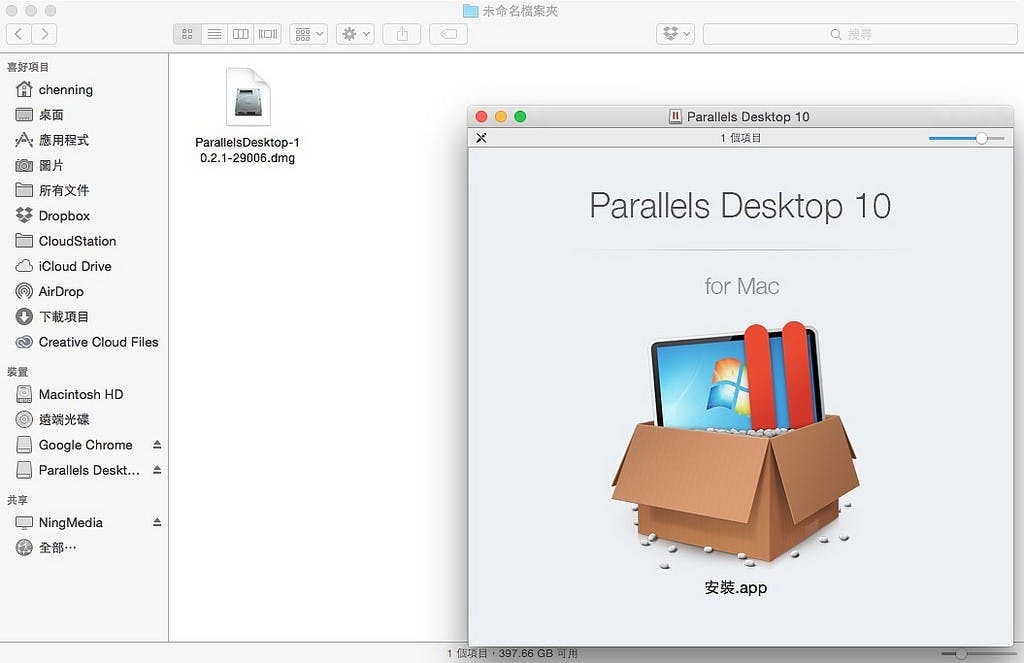
Task: Click the house icon beside chenning
Action: coord(24,89)
